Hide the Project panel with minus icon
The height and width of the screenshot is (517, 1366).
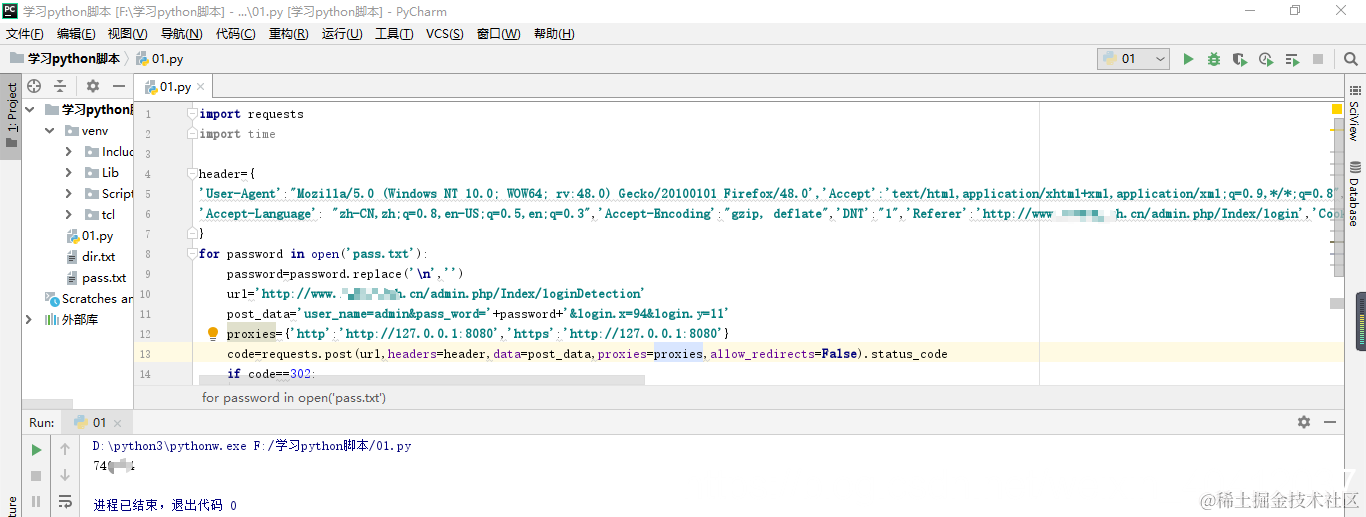click(x=119, y=86)
